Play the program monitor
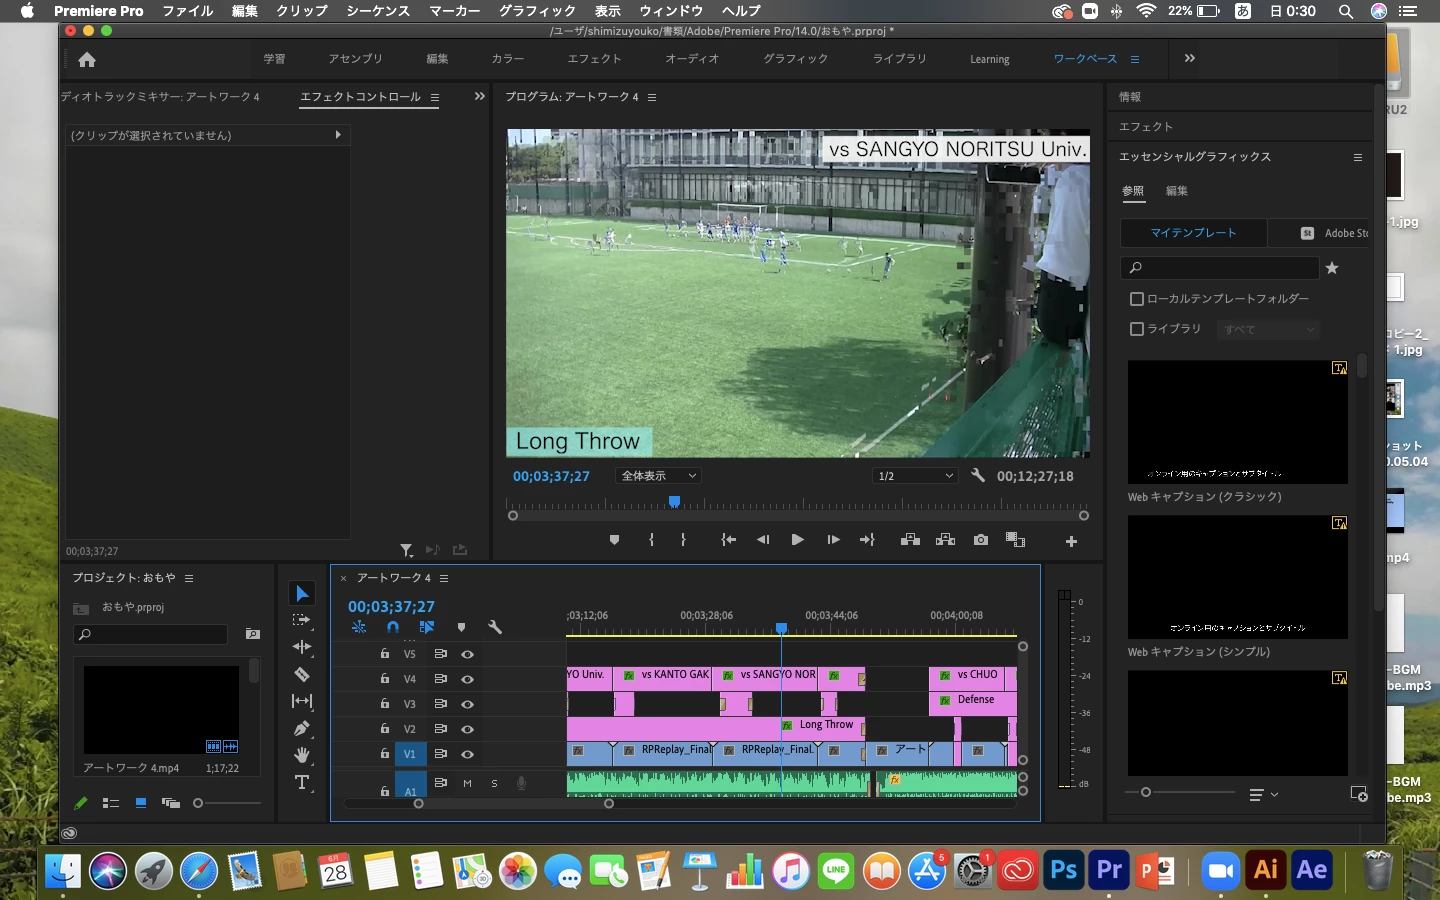This screenshot has height=900, width=1440. point(797,540)
